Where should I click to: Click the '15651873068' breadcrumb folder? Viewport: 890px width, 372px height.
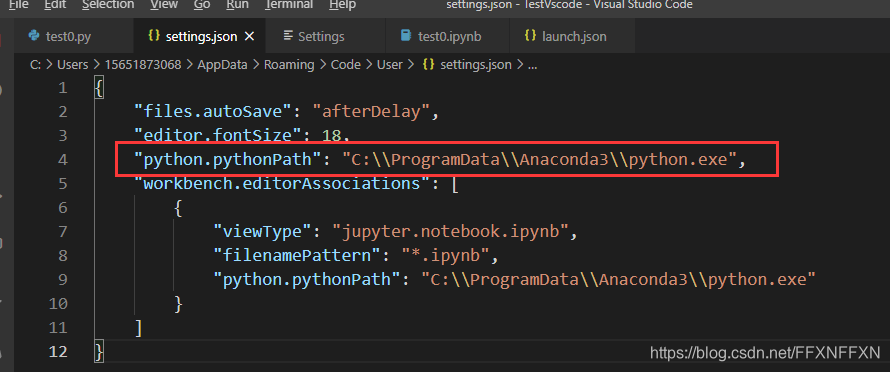pos(142,65)
